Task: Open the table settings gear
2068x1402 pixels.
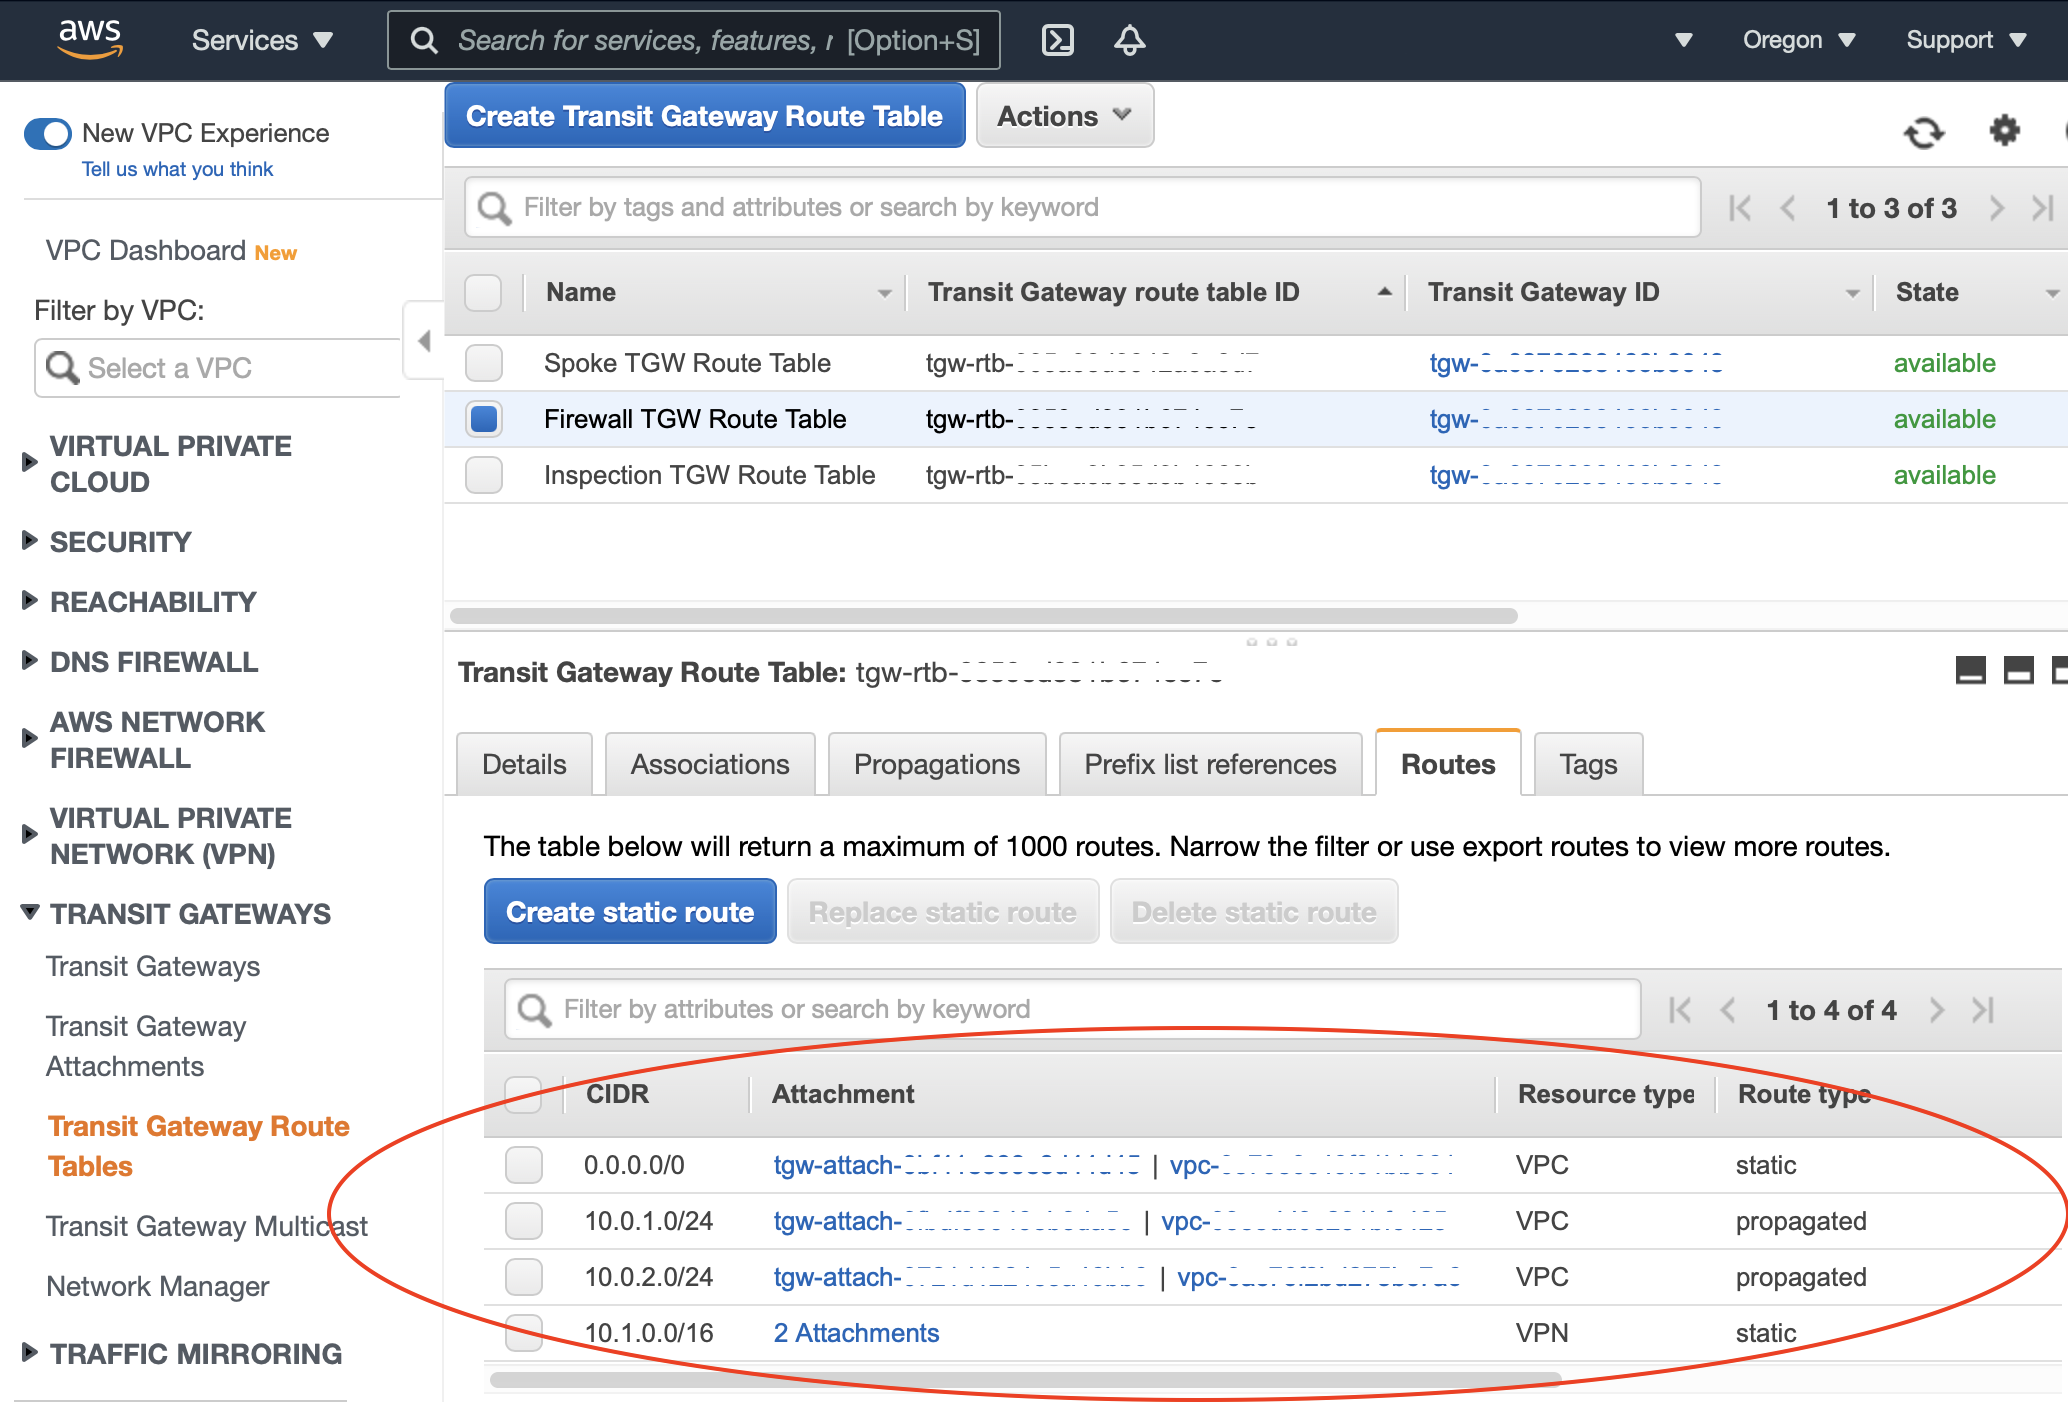Action: [2004, 130]
